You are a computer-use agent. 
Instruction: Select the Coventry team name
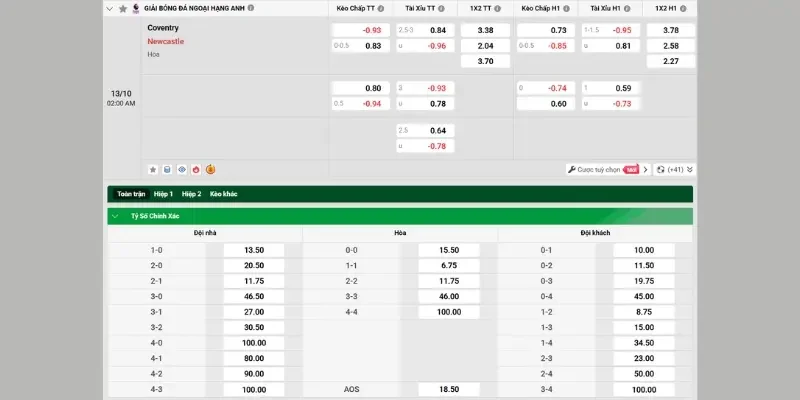pos(163,28)
